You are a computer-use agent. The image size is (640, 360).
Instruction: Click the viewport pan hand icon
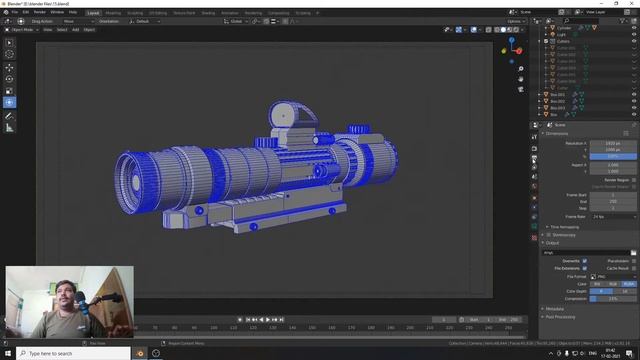click(521, 79)
